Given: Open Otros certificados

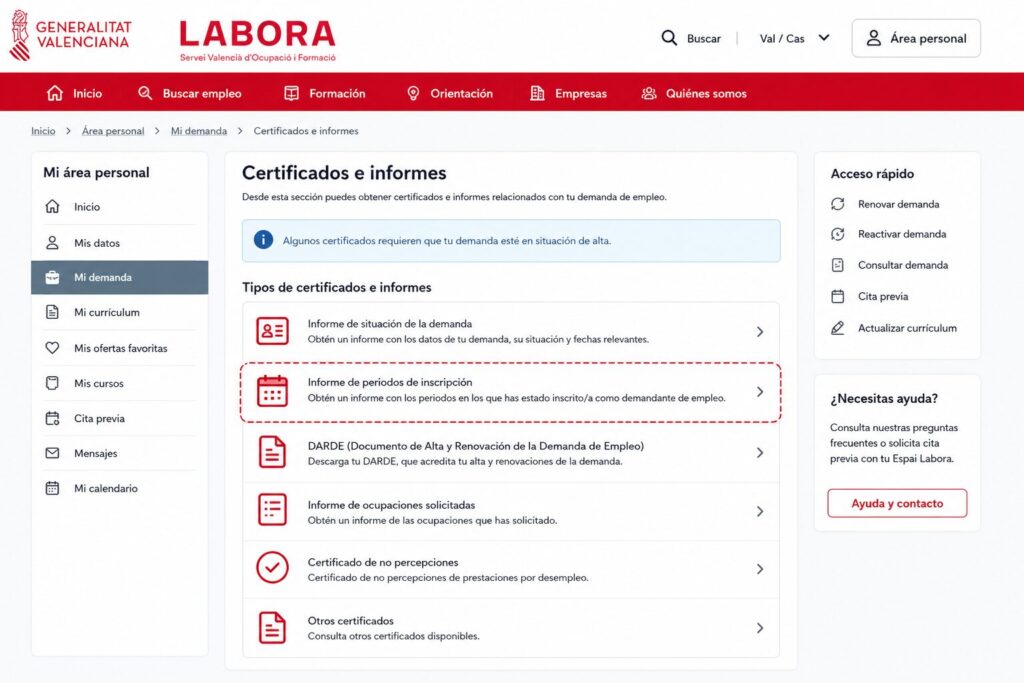Looking at the screenshot, I should click(x=511, y=627).
